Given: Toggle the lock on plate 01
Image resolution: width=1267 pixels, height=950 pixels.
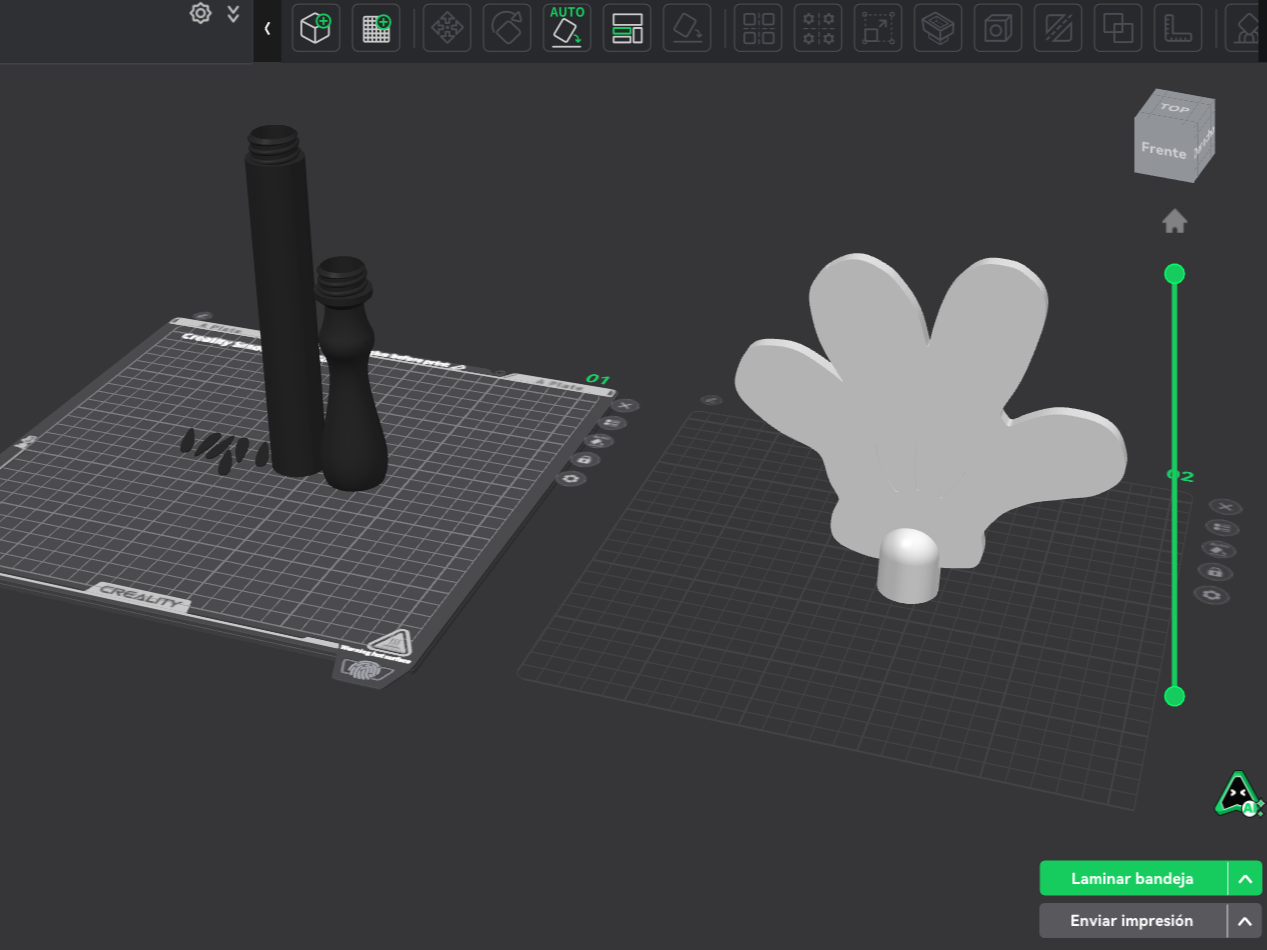Looking at the screenshot, I should [x=585, y=460].
